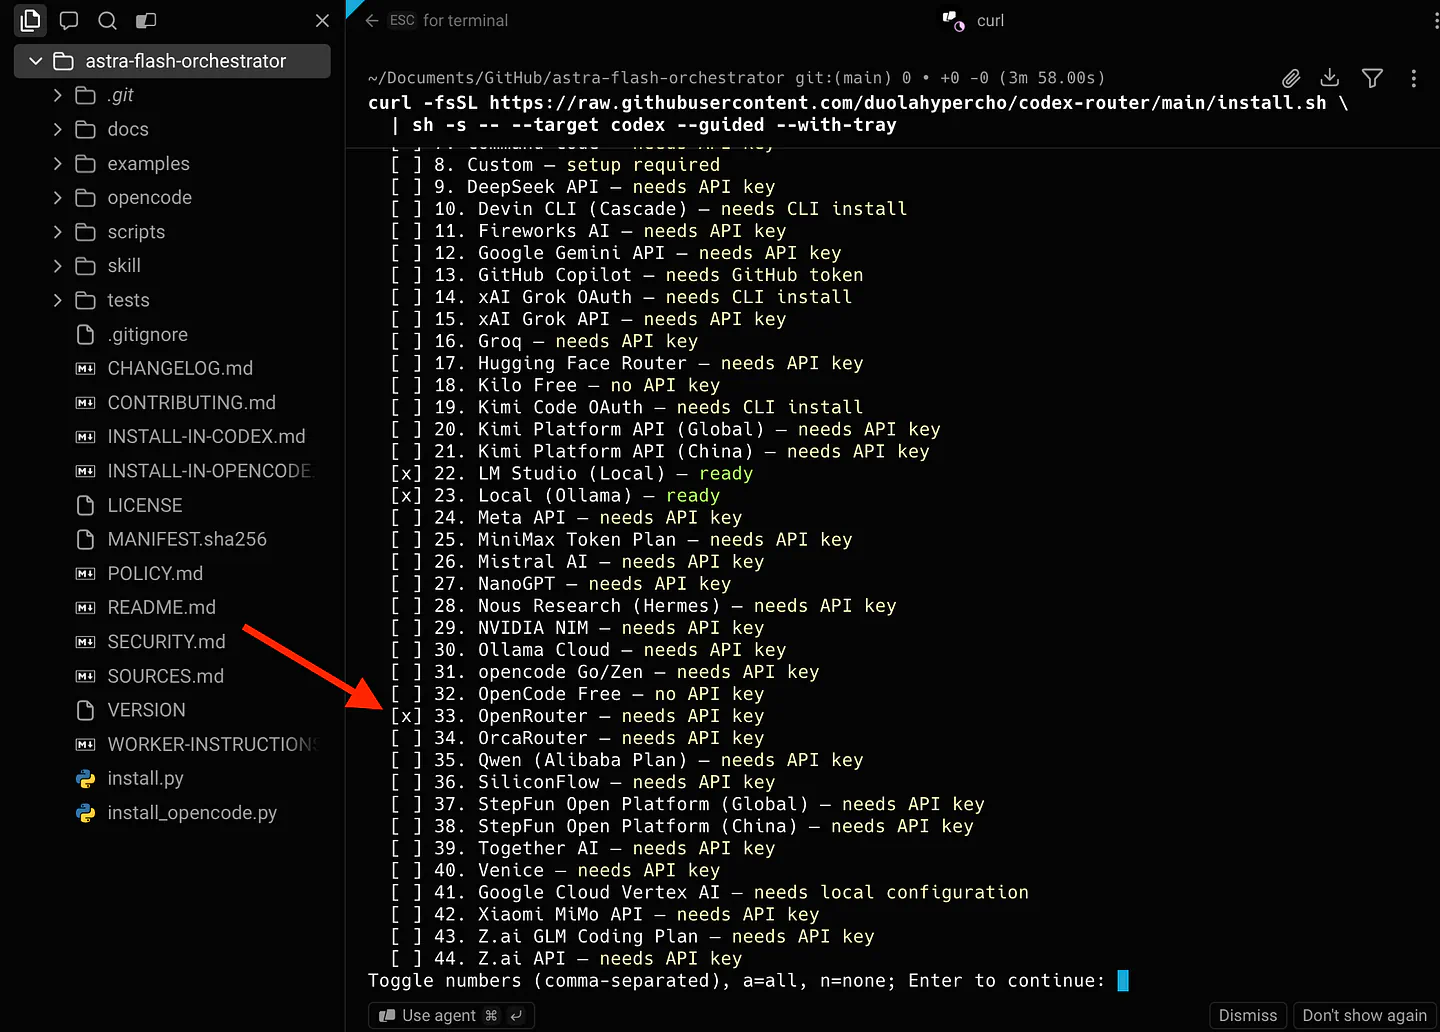The image size is (1440, 1032).
Task: Toggle the split layout panel icon
Action: click(x=146, y=20)
